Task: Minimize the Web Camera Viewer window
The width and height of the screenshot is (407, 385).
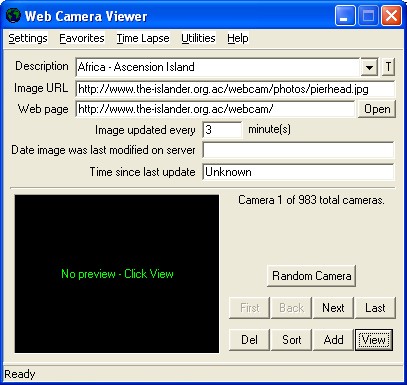Action: [x=345, y=15]
